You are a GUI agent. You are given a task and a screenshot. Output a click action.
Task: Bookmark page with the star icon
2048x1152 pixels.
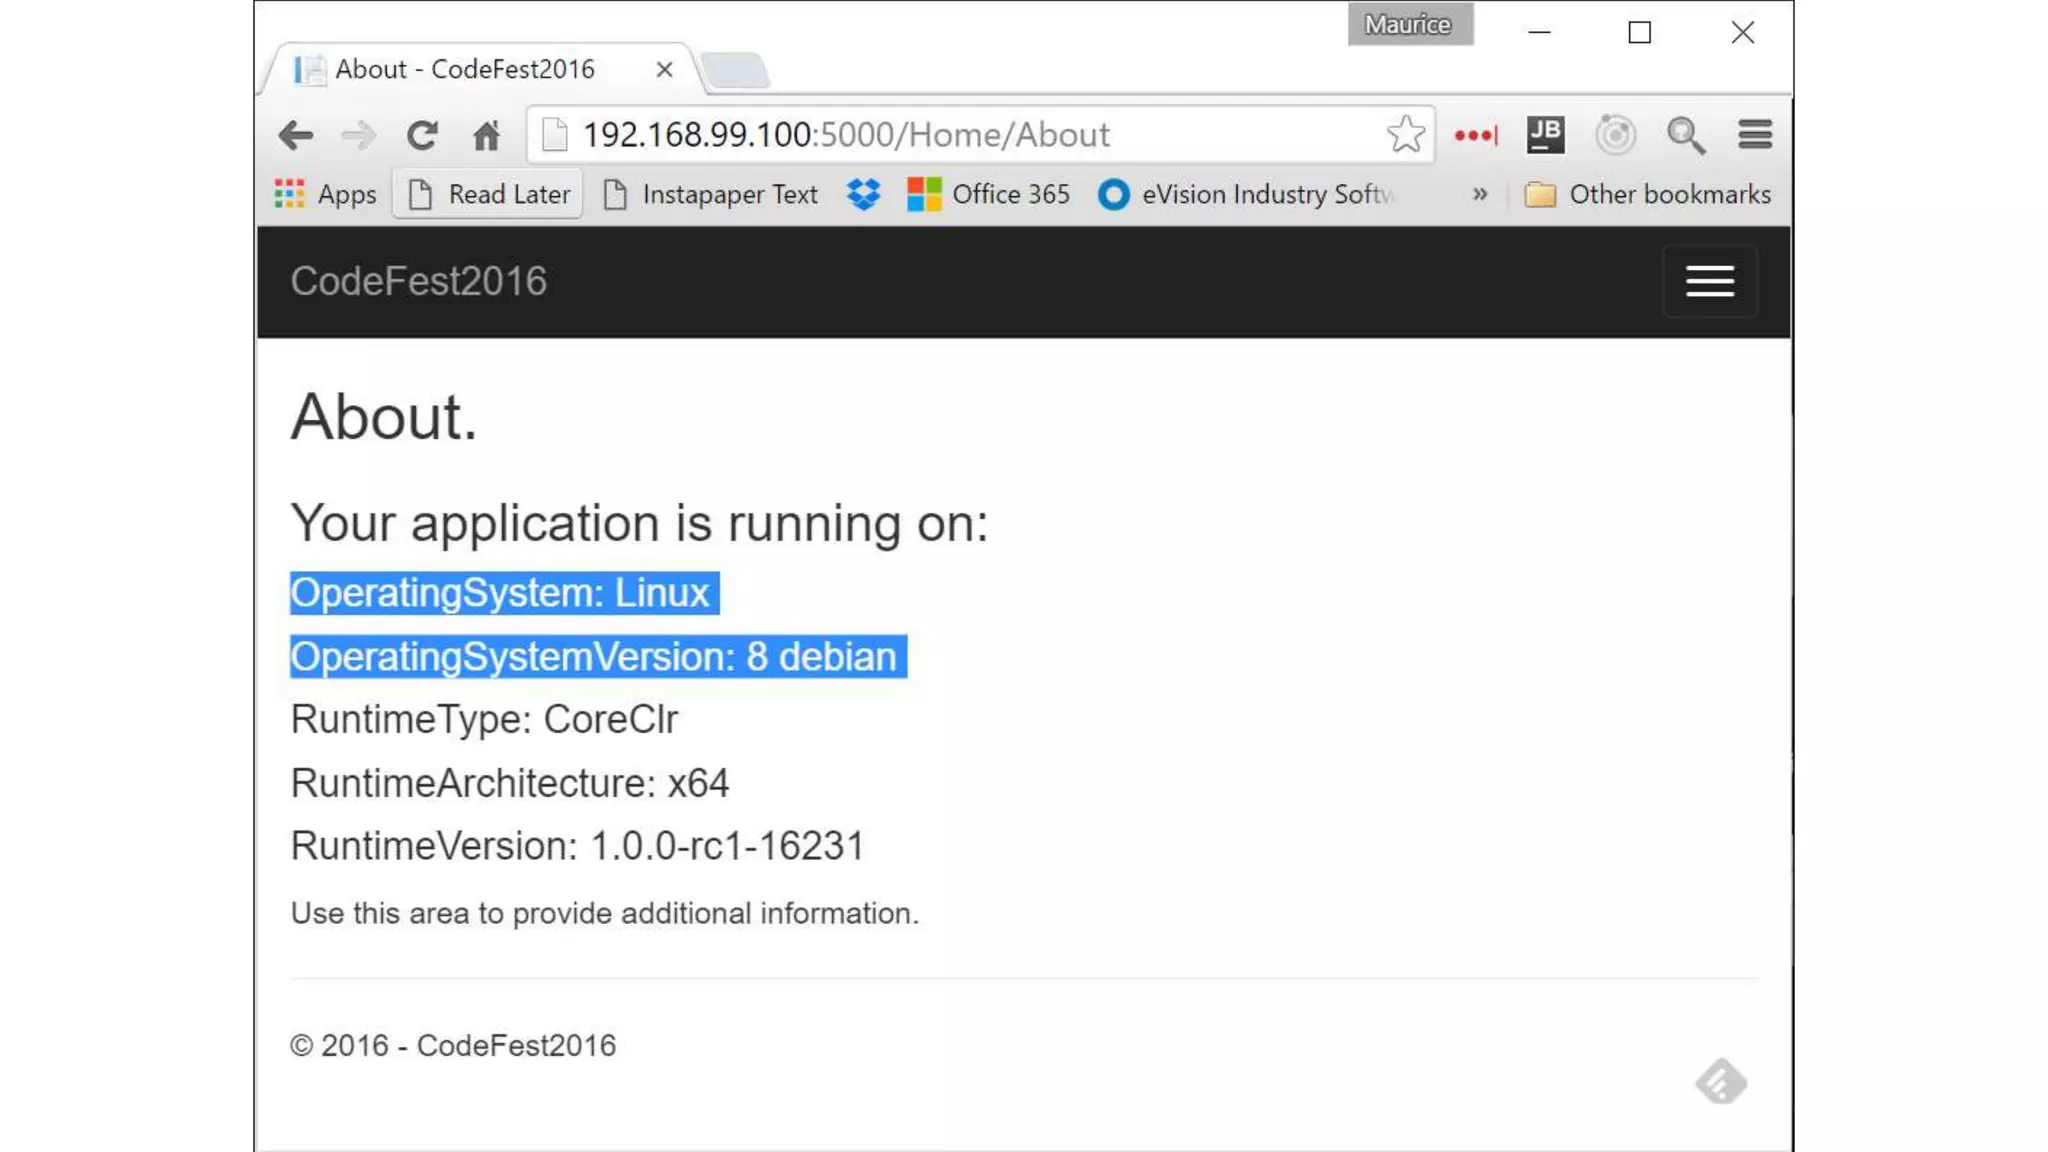click(1405, 134)
